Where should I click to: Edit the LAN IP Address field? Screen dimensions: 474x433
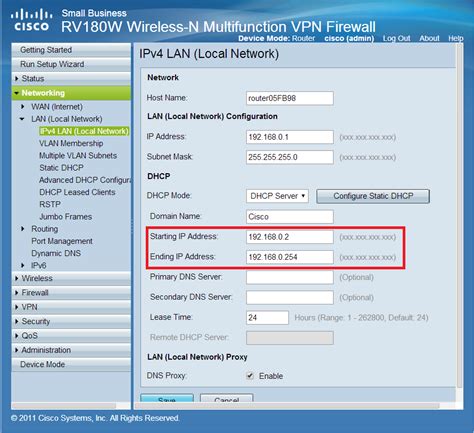290,137
